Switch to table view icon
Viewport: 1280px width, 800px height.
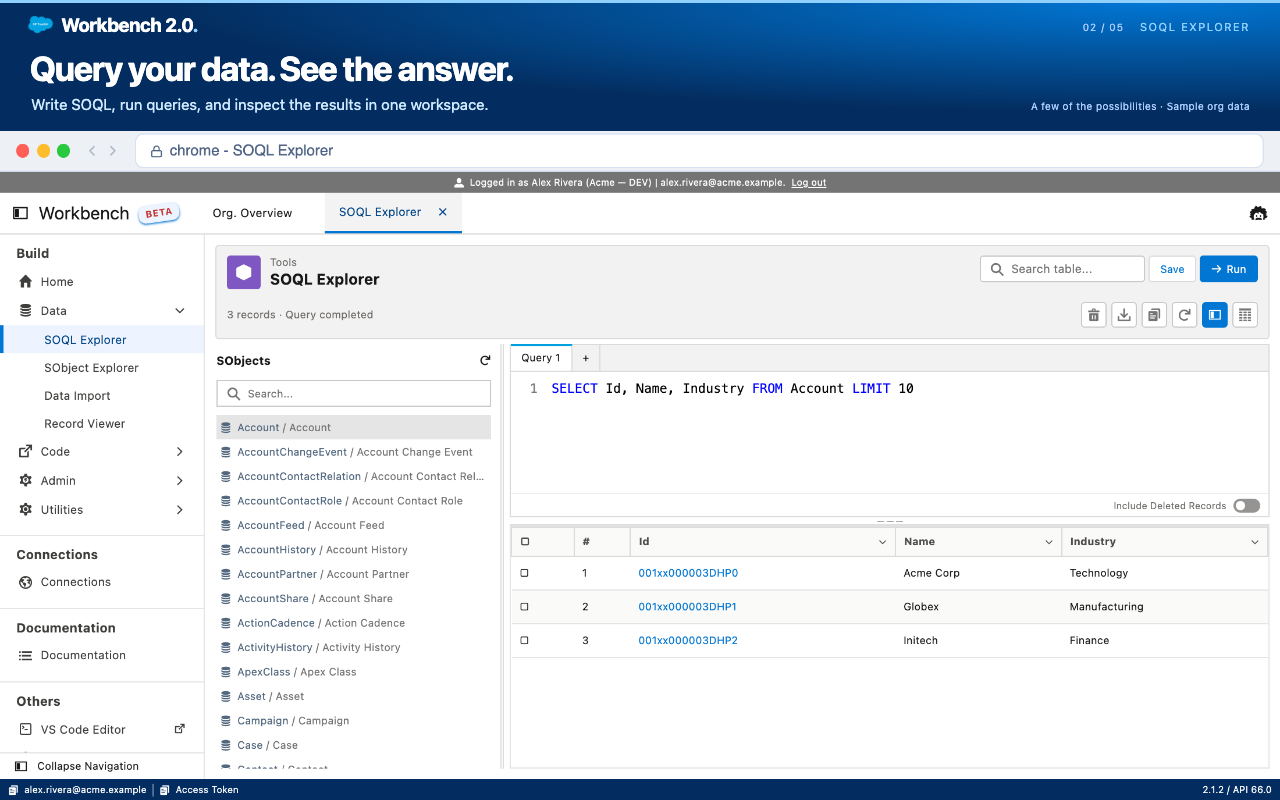point(1244,315)
